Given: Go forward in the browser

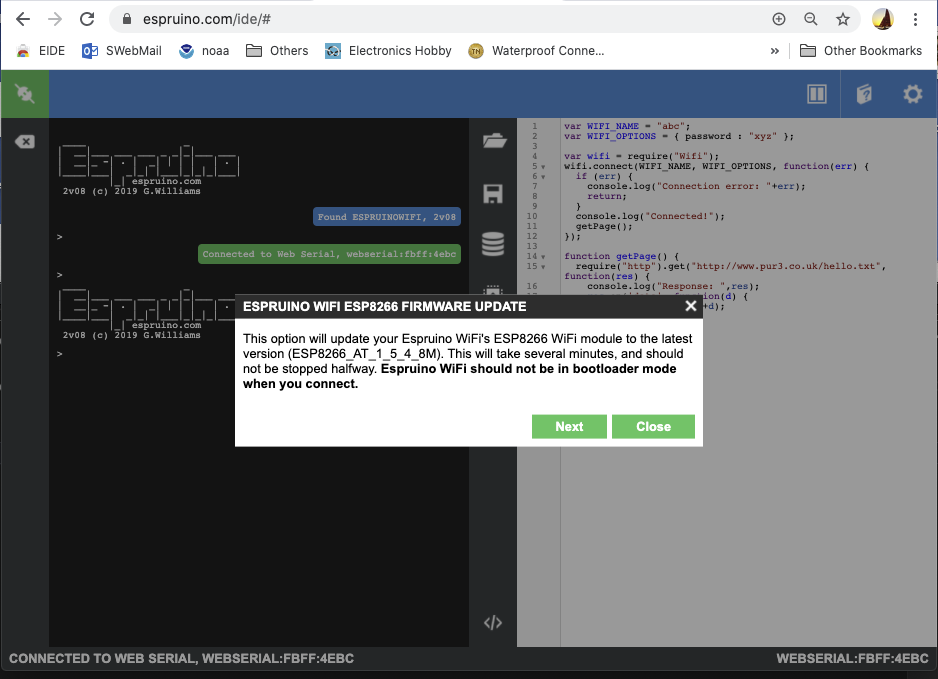Looking at the screenshot, I should click(55, 19).
